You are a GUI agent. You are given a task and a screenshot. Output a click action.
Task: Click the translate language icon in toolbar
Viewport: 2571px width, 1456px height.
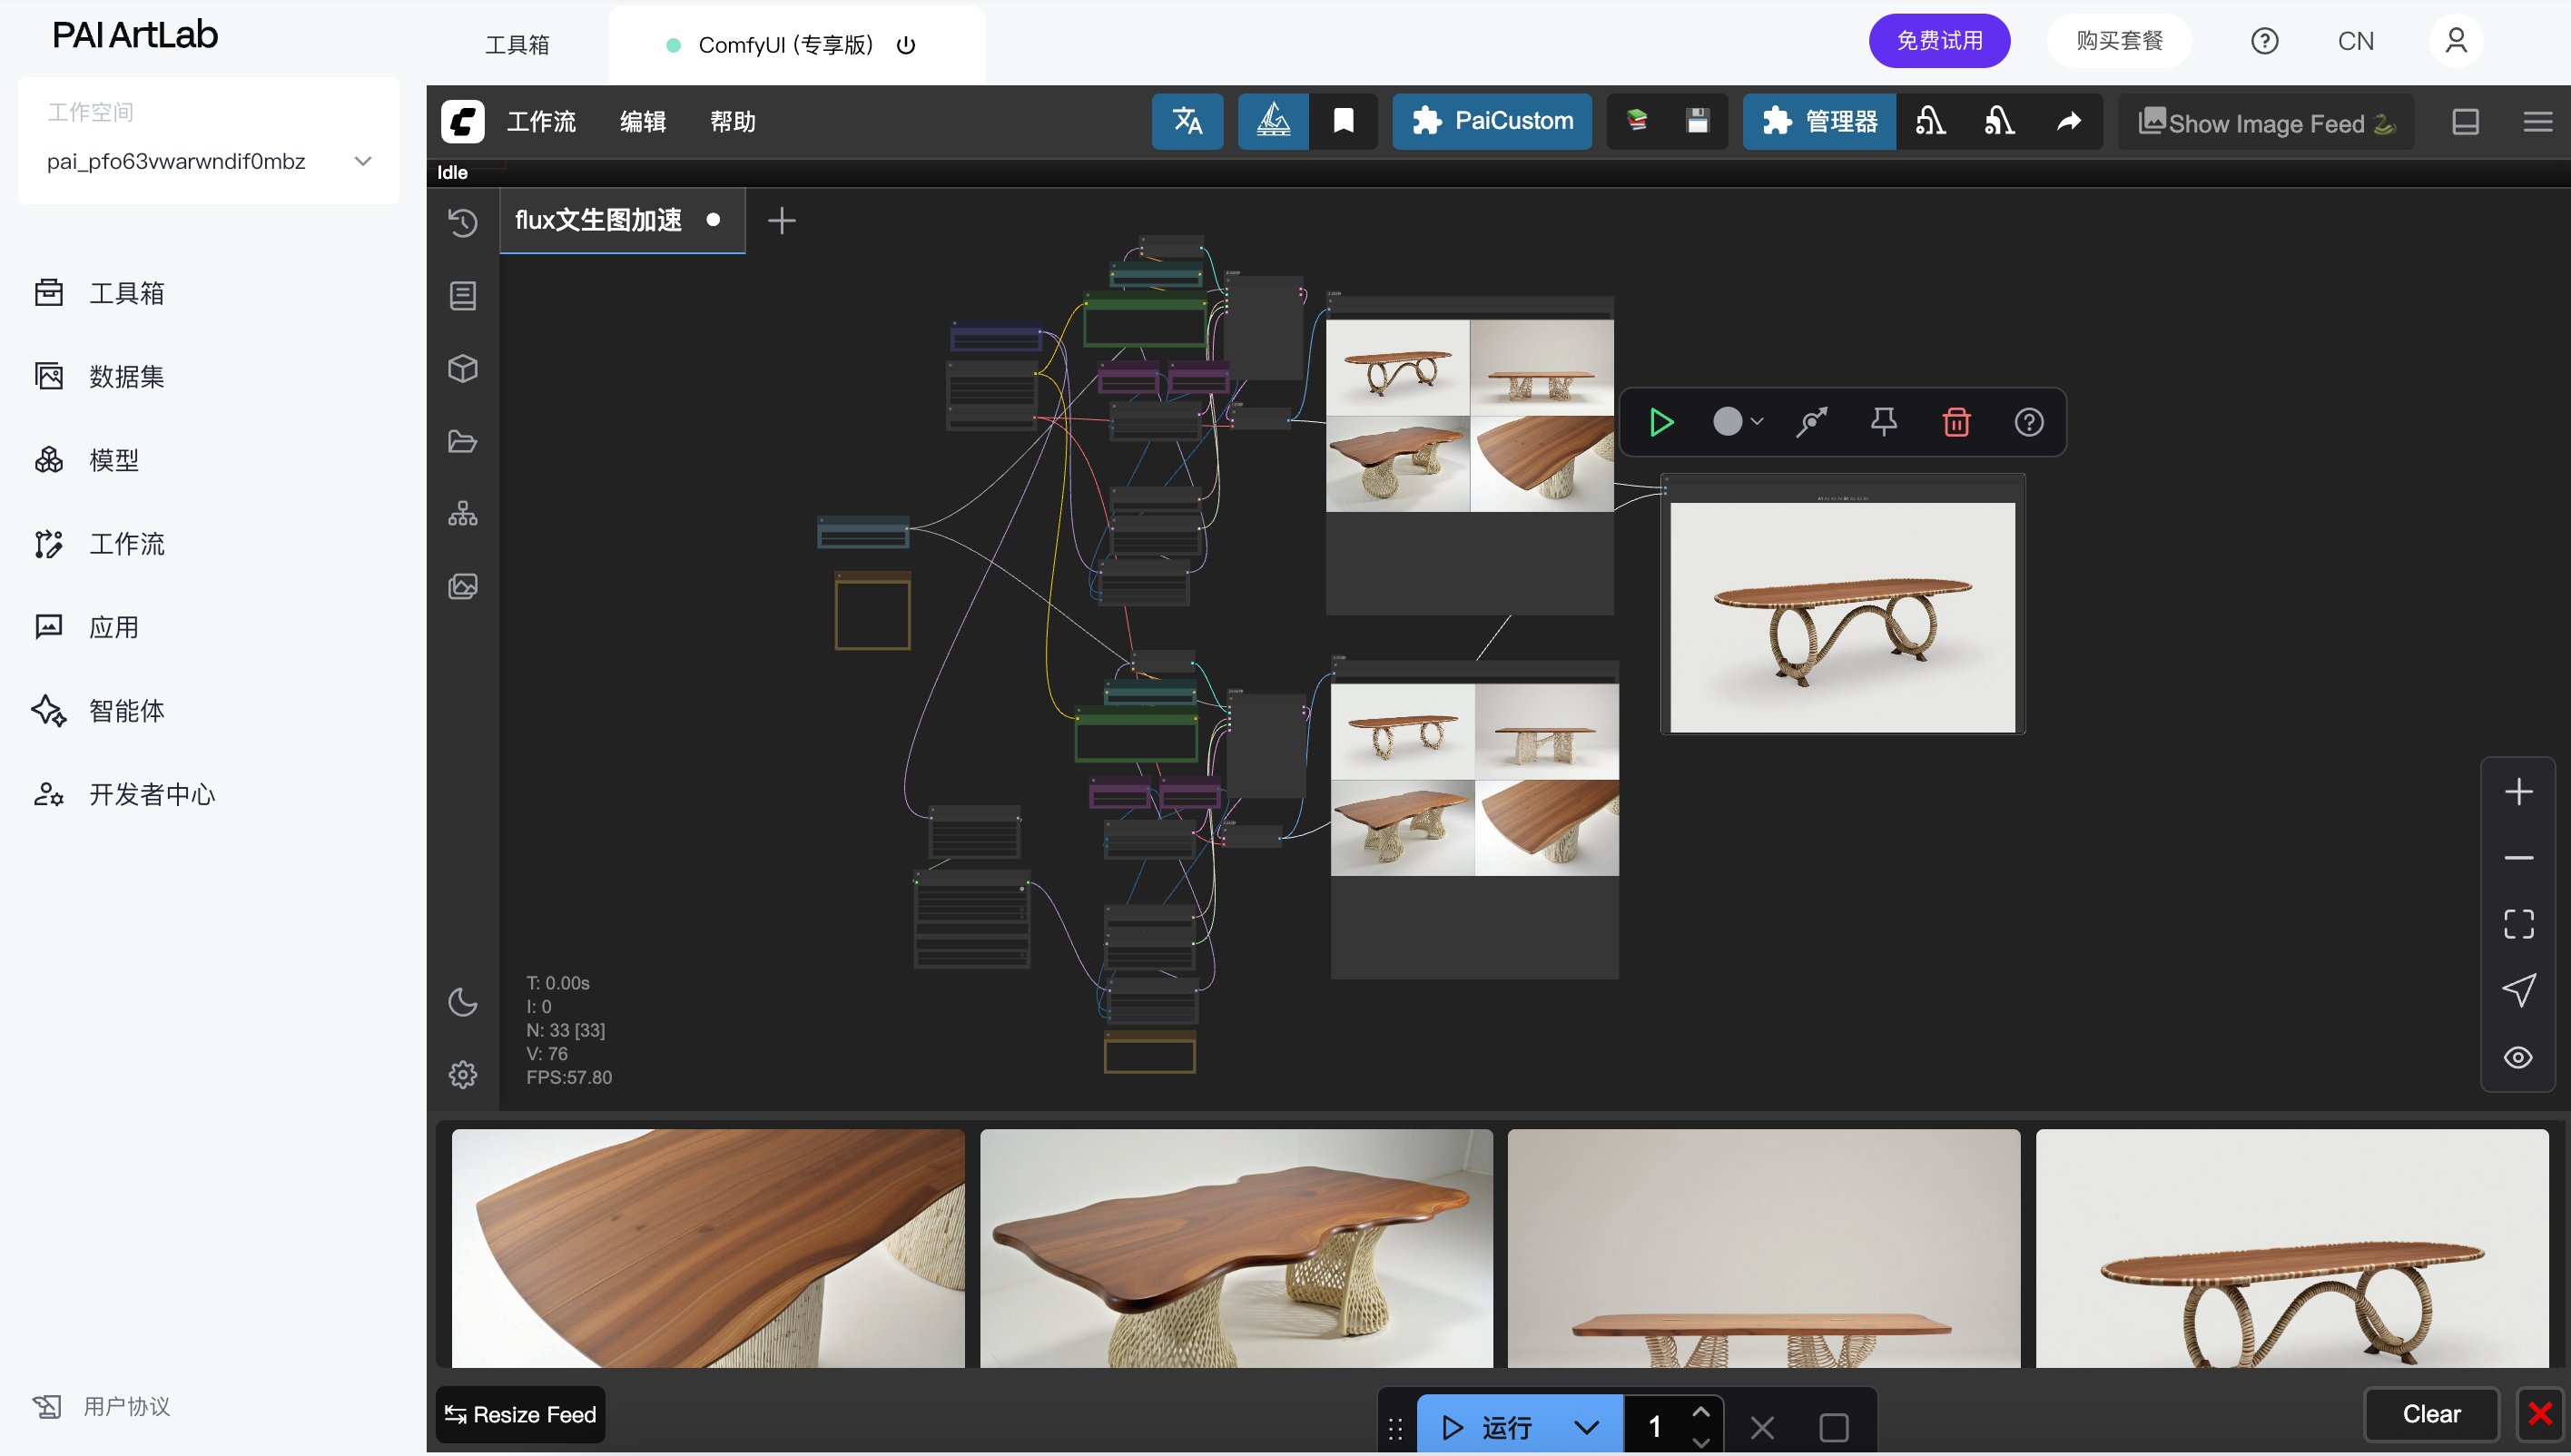click(1187, 121)
